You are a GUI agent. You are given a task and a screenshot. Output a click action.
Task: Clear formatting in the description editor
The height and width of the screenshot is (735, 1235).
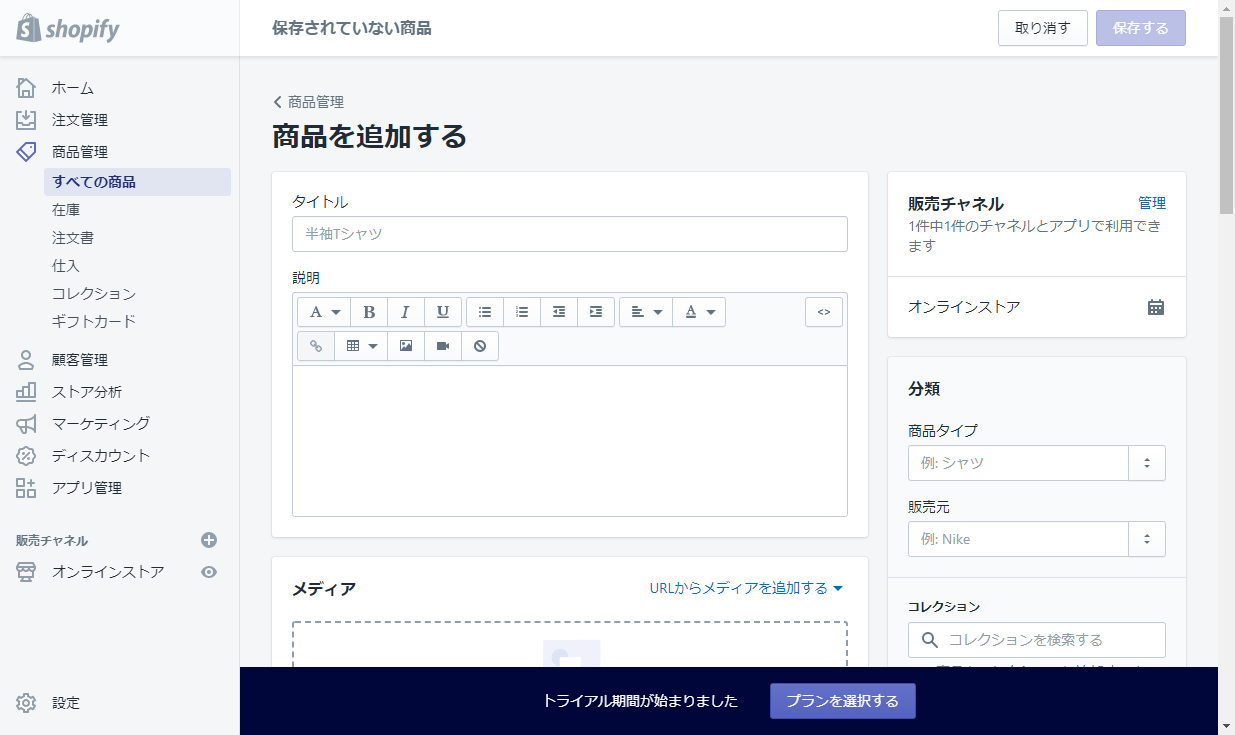pos(480,346)
